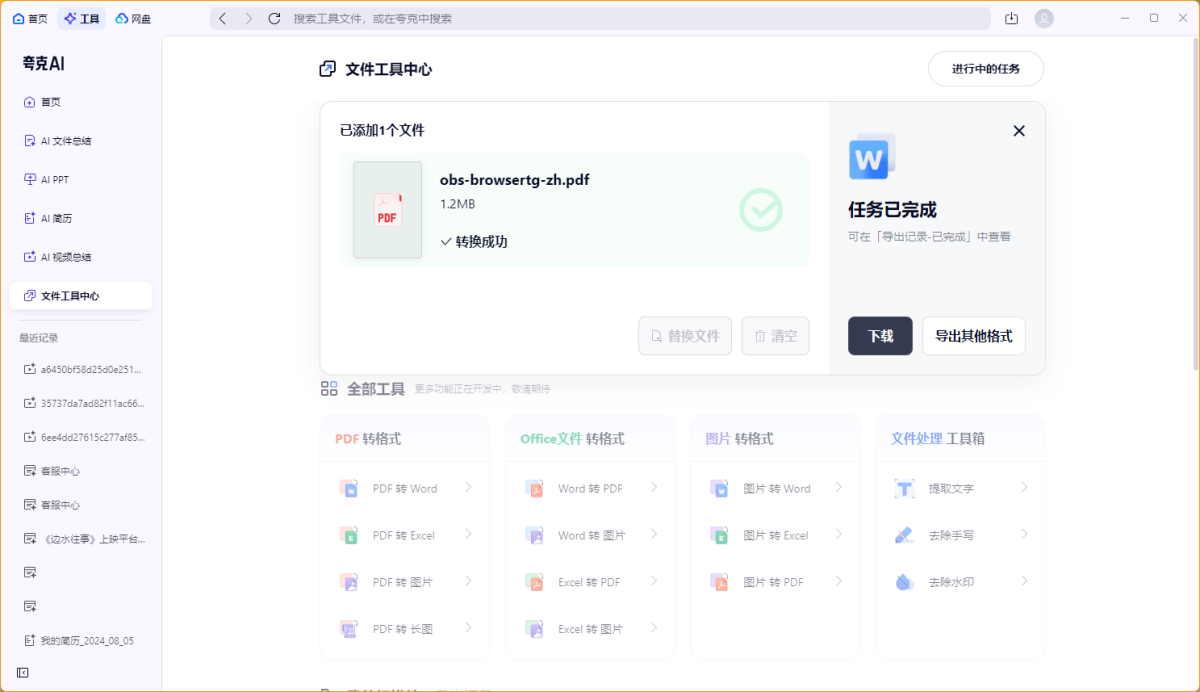Click the browser refresh icon
This screenshot has height=692, width=1200.
pos(275,18)
